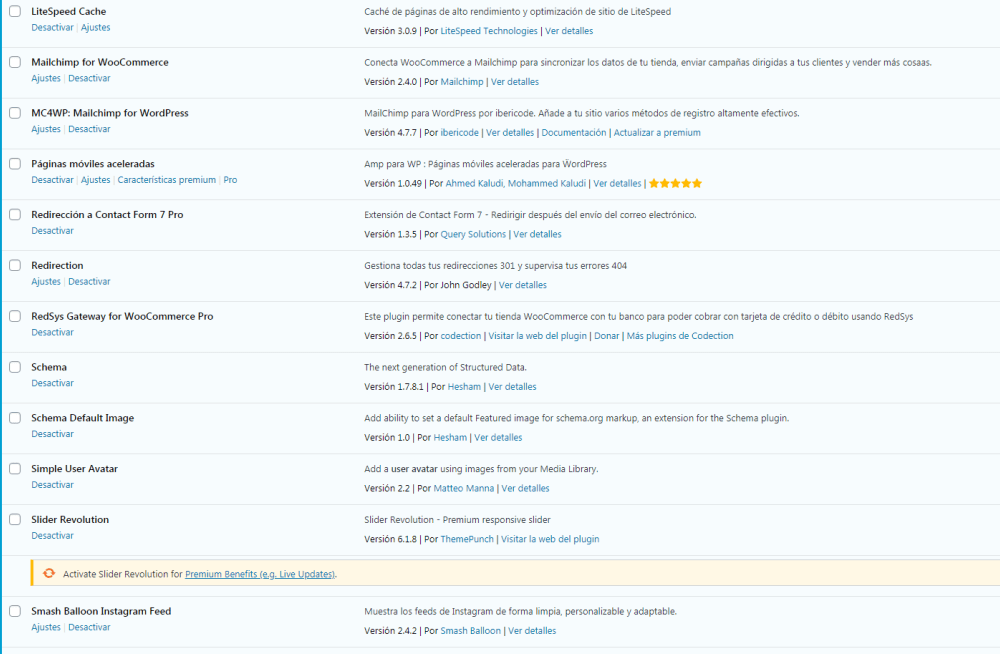Deactivate Smash Balloon Instagram Feed
1000x654 pixels.
89,627
